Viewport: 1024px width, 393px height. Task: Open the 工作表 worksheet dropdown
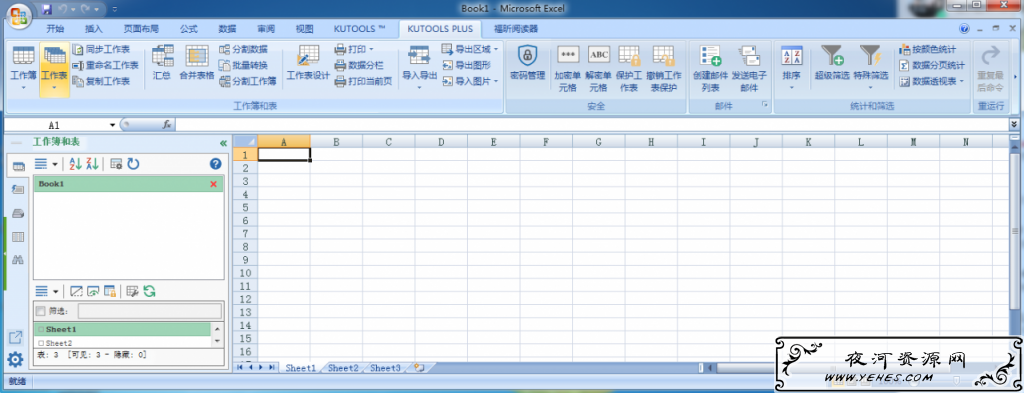[54, 69]
